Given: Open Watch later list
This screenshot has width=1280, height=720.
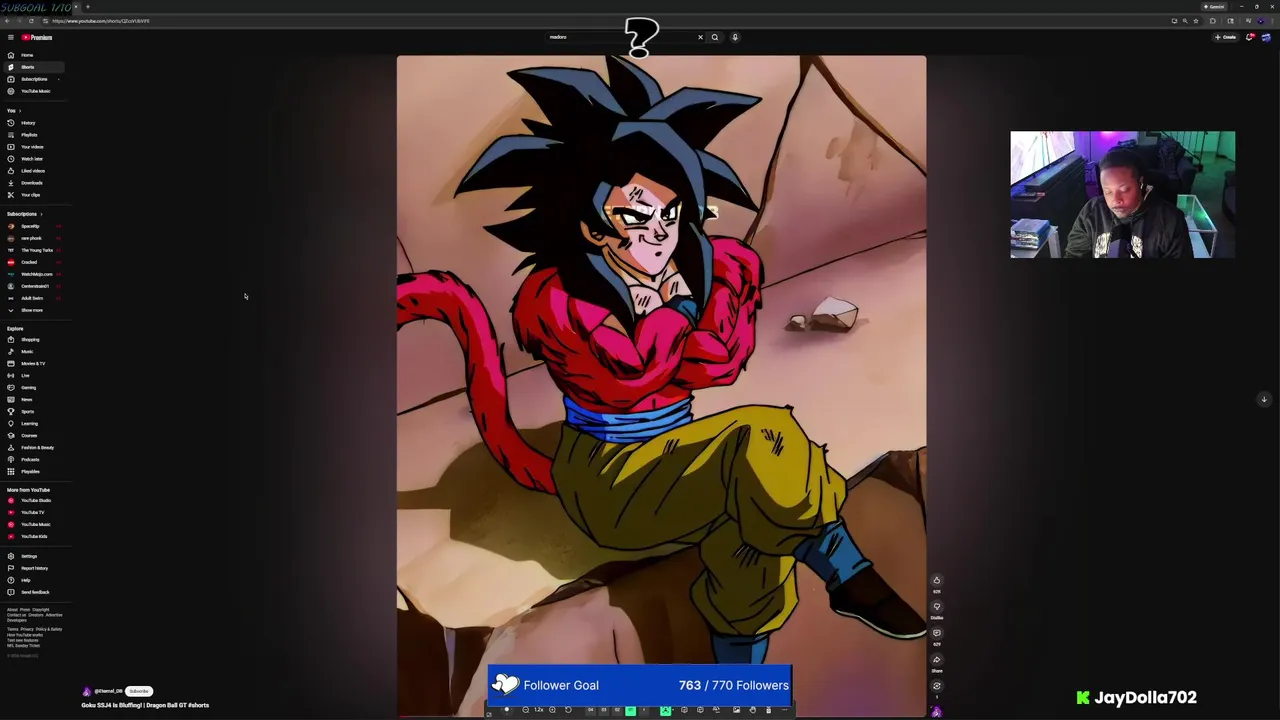Looking at the screenshot, I should (x=32, y=159).
